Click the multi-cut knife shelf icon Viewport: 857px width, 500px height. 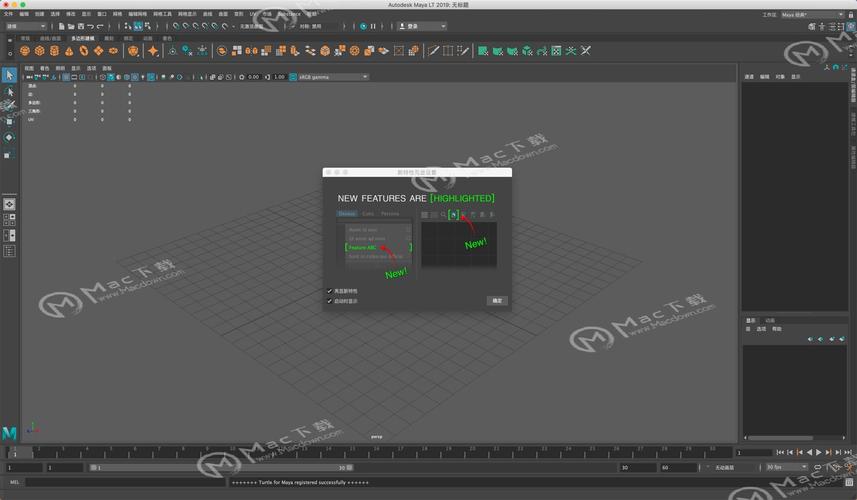coord(433,51)
